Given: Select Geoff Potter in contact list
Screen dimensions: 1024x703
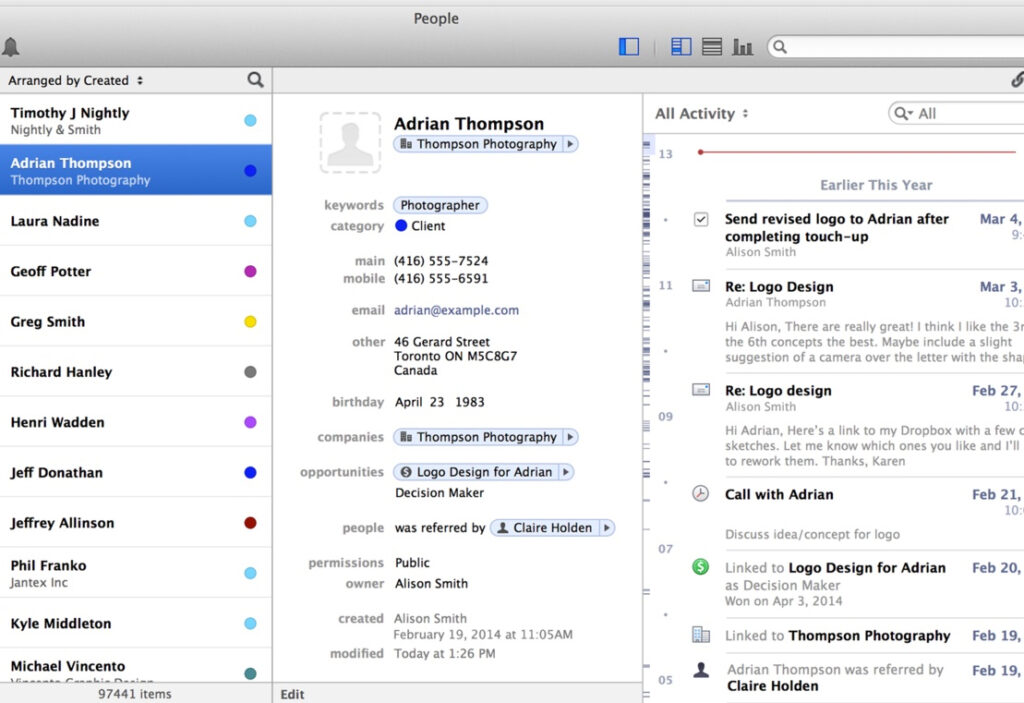Looking at the screenshot, I should tap(51, 271).
